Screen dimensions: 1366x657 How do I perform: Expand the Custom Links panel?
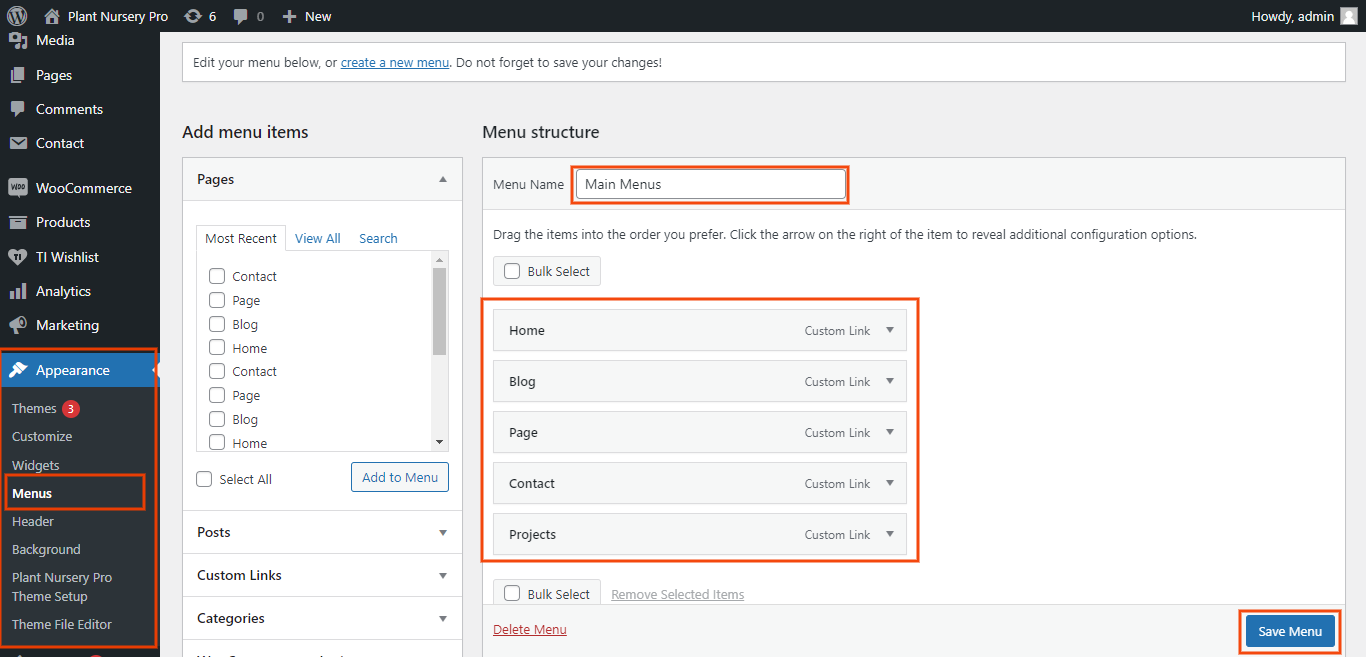point(443,575)
